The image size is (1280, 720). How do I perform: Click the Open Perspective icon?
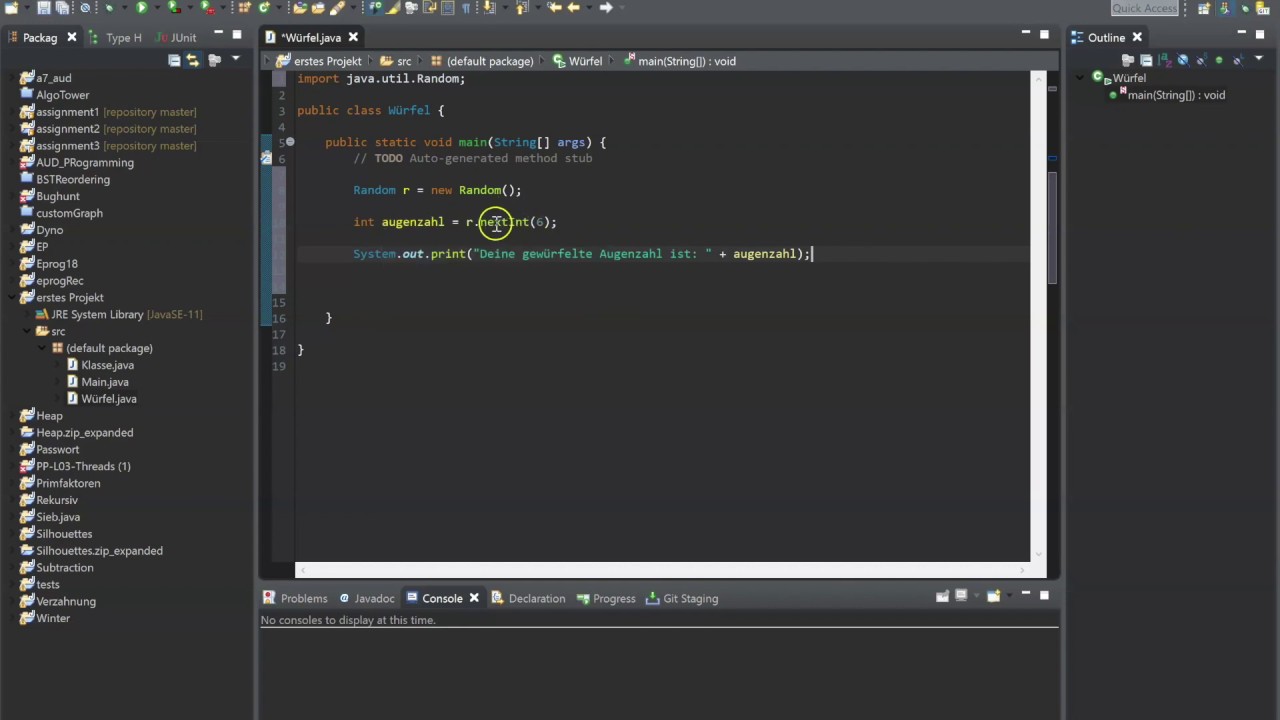pos(1204,8)
